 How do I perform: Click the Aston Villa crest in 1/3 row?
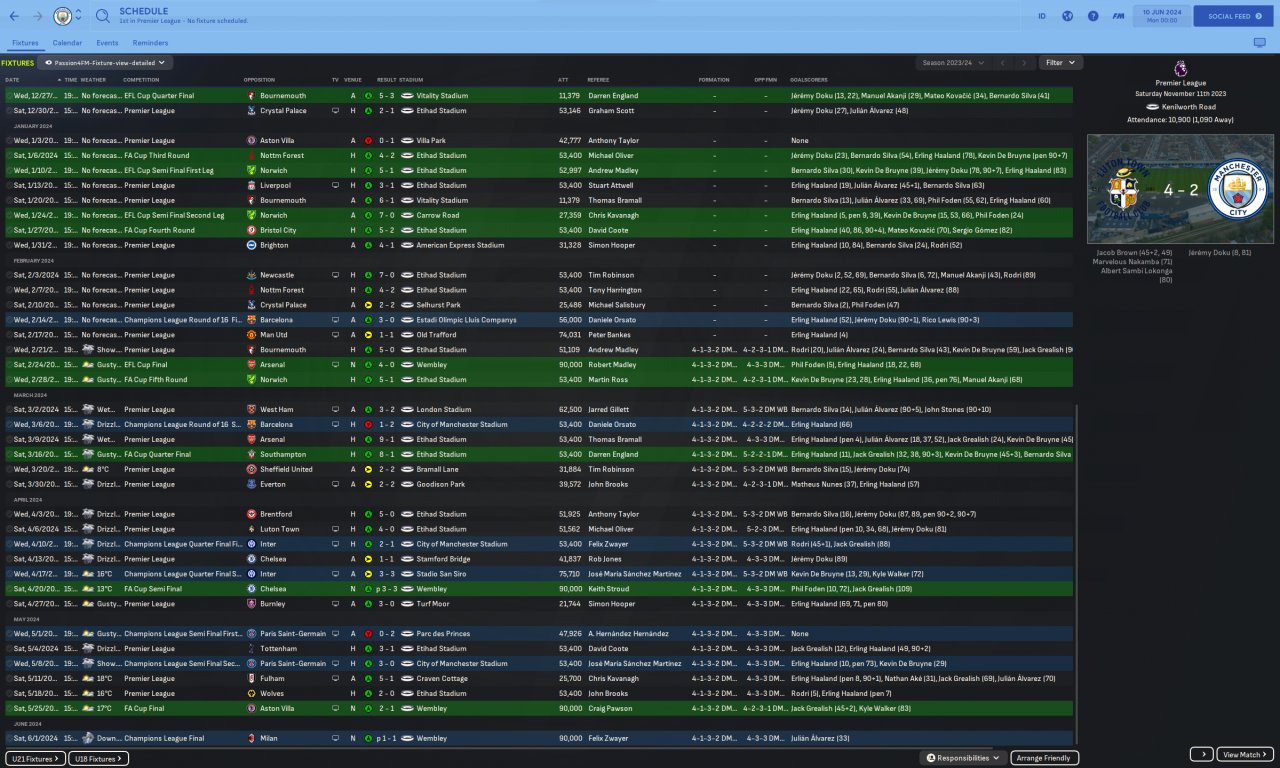(251, 141)
